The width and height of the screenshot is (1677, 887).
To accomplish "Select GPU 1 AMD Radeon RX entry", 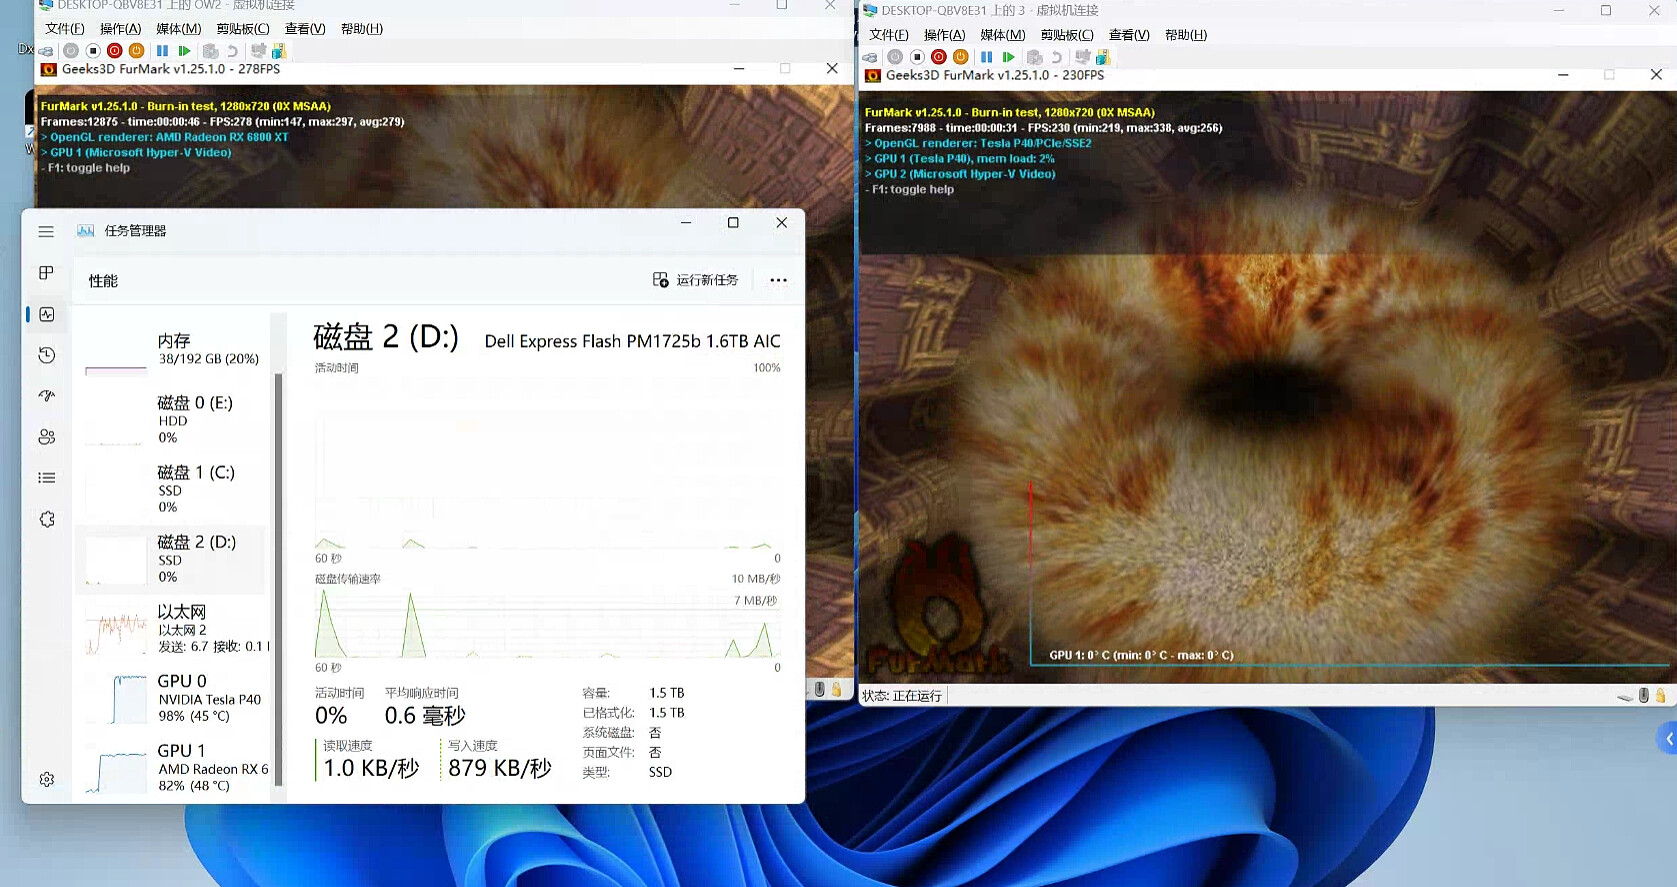I will point(172,768).
